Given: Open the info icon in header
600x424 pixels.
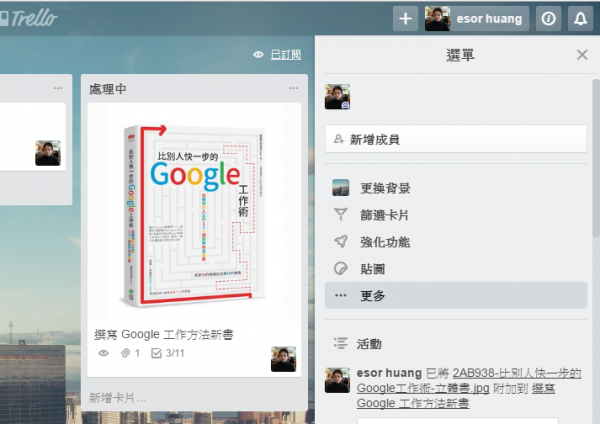Looking at the screenshot, I should coord(548,18).
